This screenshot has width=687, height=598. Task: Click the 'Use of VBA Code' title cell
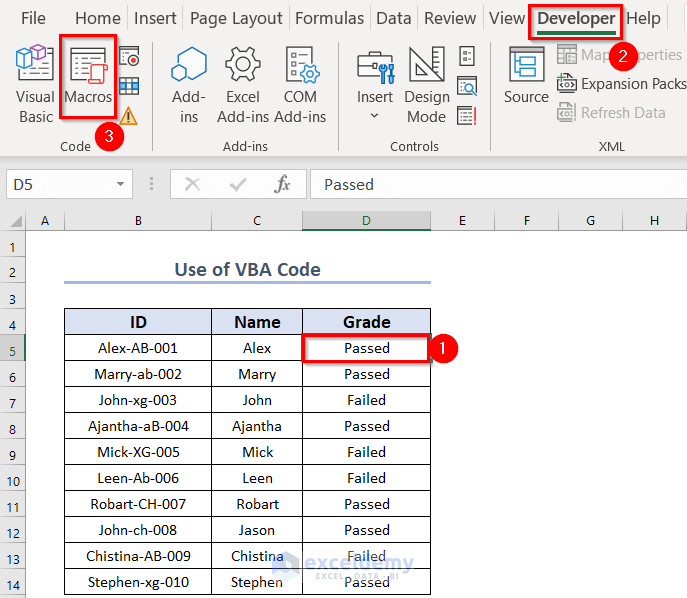[248, 269]
